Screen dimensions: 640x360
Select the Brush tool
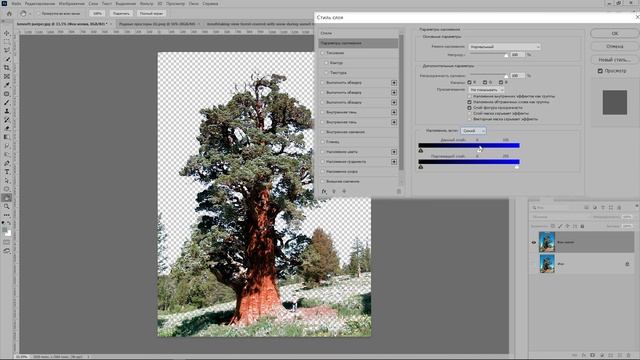[7, 102]
